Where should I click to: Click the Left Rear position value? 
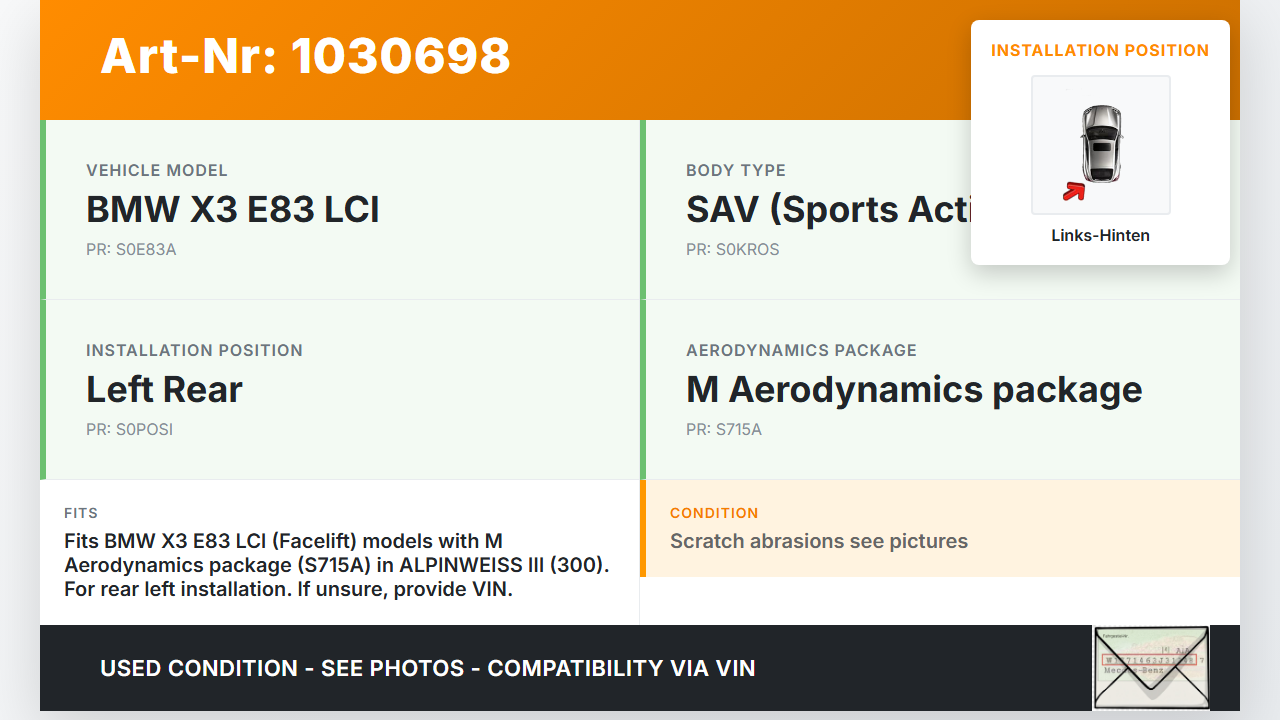[x=164, y=389]
